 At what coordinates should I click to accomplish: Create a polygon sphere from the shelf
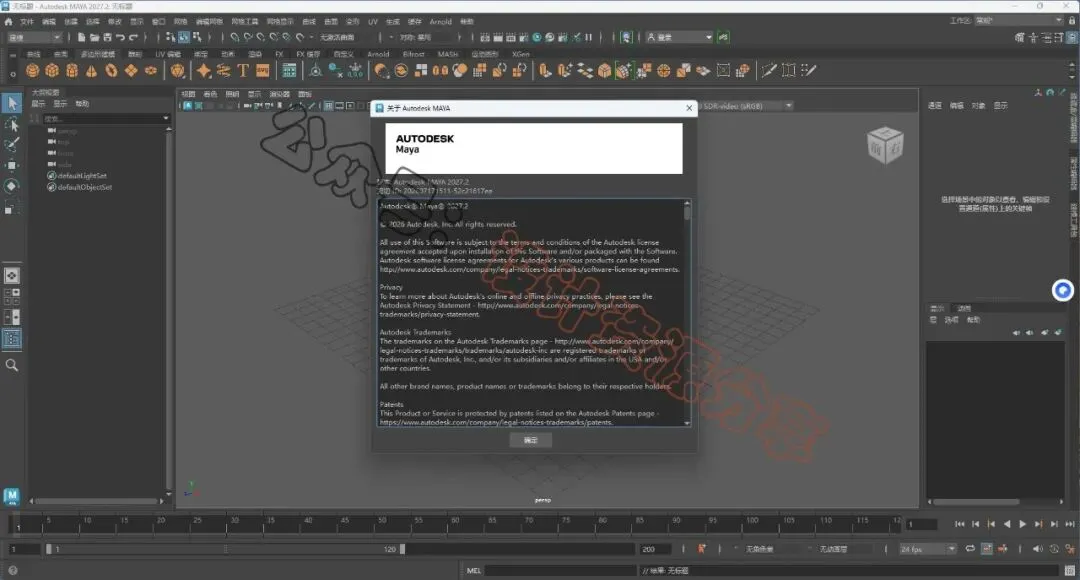[x=32, y=70]
